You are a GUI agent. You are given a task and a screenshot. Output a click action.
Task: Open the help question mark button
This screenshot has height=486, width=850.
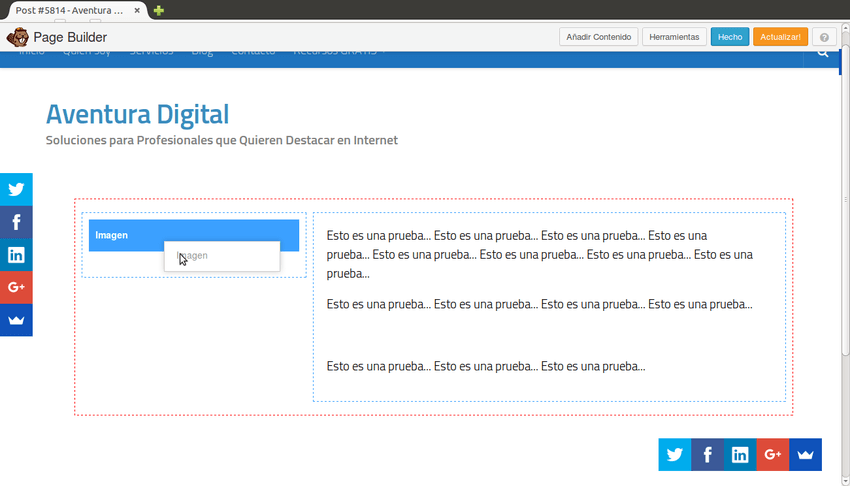point(824,37)
